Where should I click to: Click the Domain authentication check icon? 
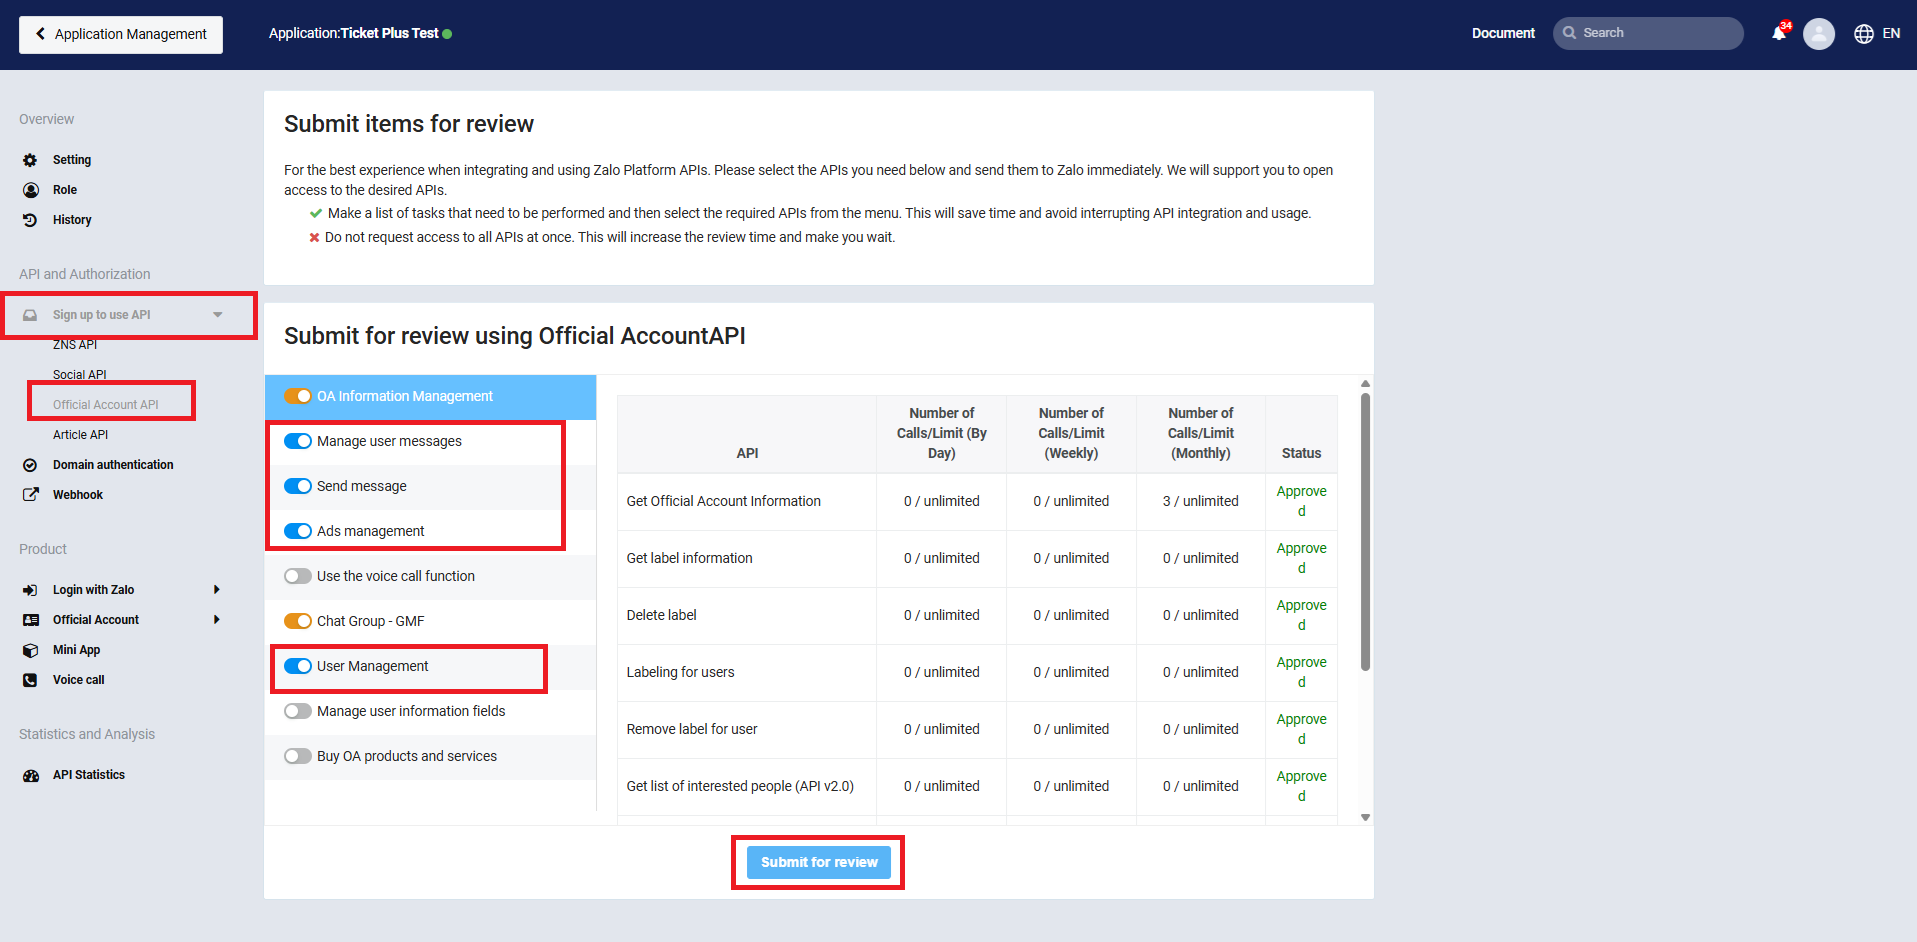click(x=30, y=465)
